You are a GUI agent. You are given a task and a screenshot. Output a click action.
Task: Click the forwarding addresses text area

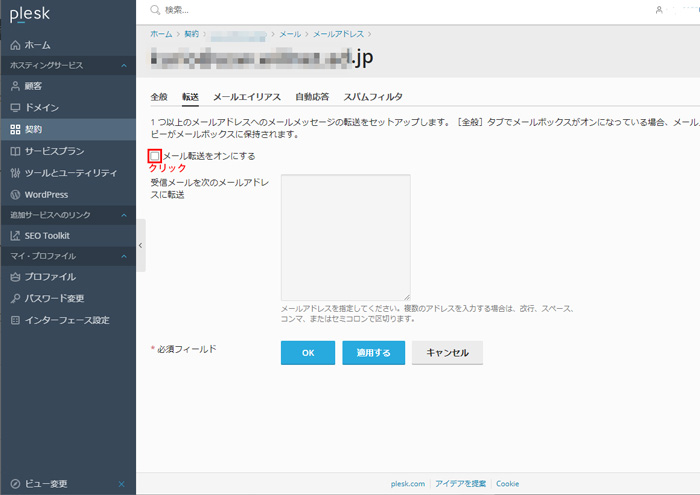[x=346, y=237]
